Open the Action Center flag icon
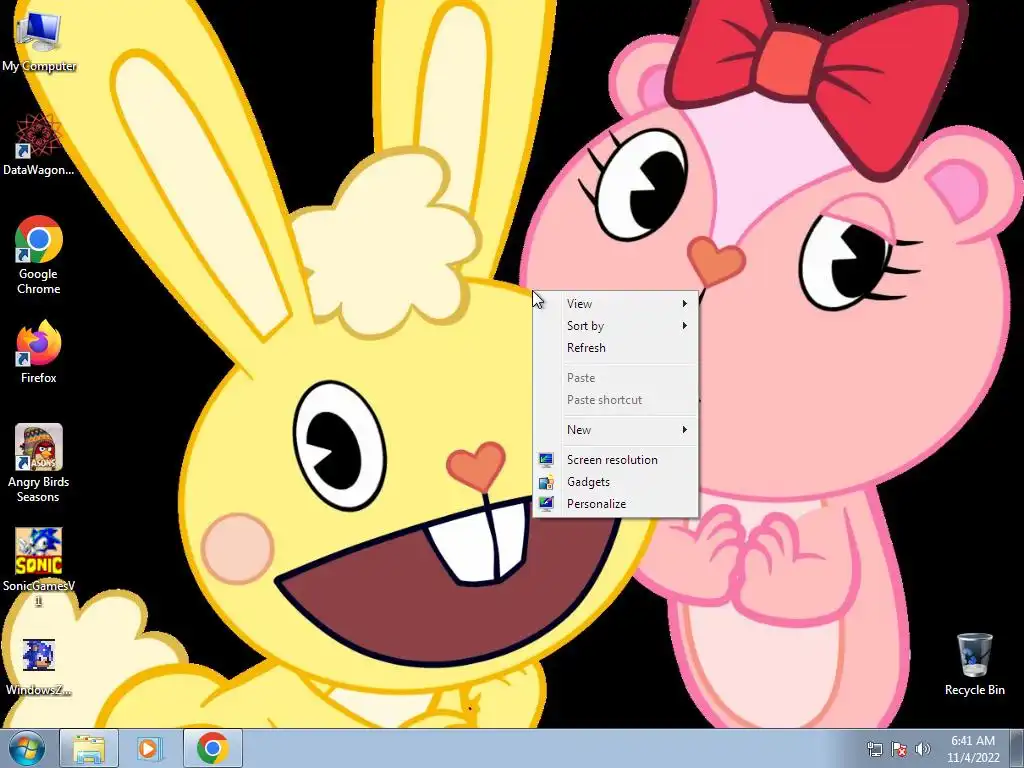The width and height of the screenshot is (1024, 768). (x=899, y=749)
